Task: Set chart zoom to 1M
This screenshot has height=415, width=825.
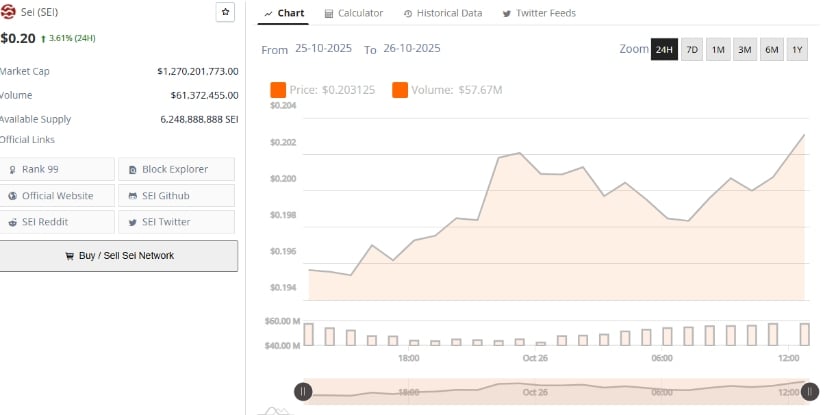Action: point(718,50)
